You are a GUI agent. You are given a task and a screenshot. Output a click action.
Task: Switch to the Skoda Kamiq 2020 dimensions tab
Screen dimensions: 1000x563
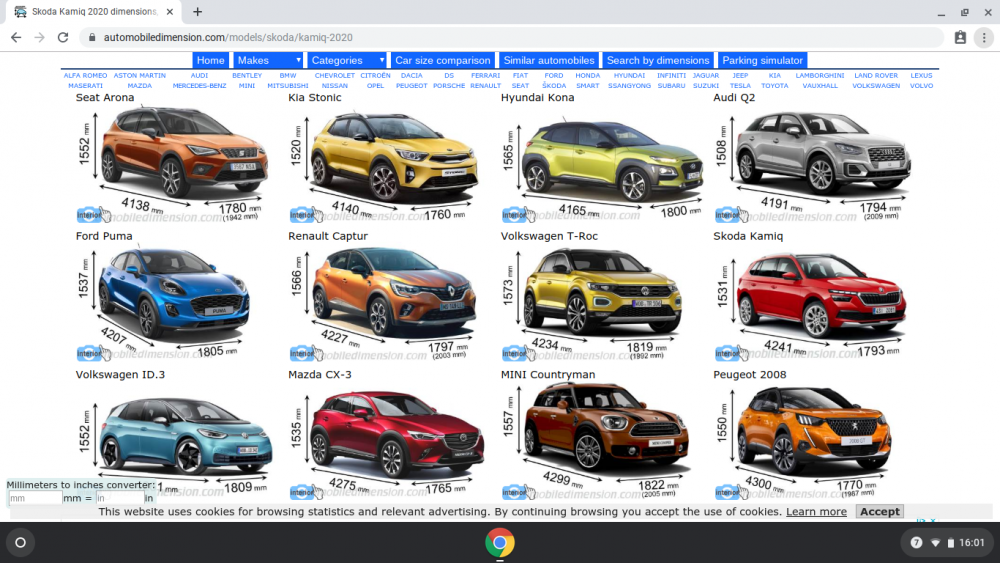coord(93,11)
